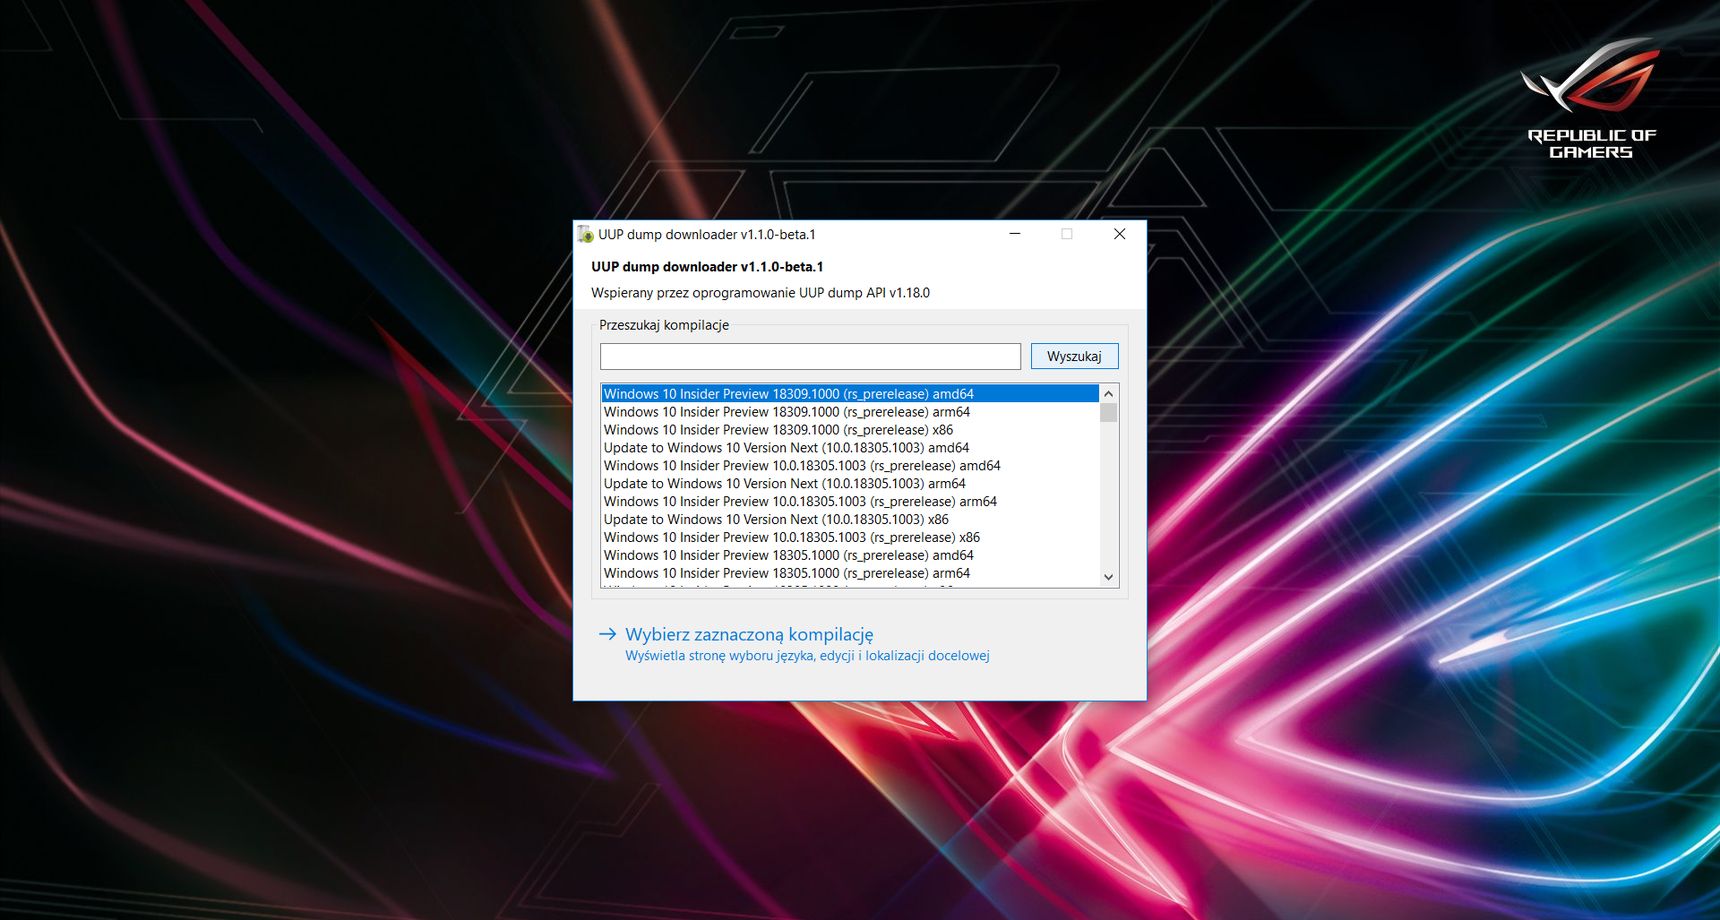
Task: Click the list scrollbar up arrow
Action: click(x=1108, y=394)
